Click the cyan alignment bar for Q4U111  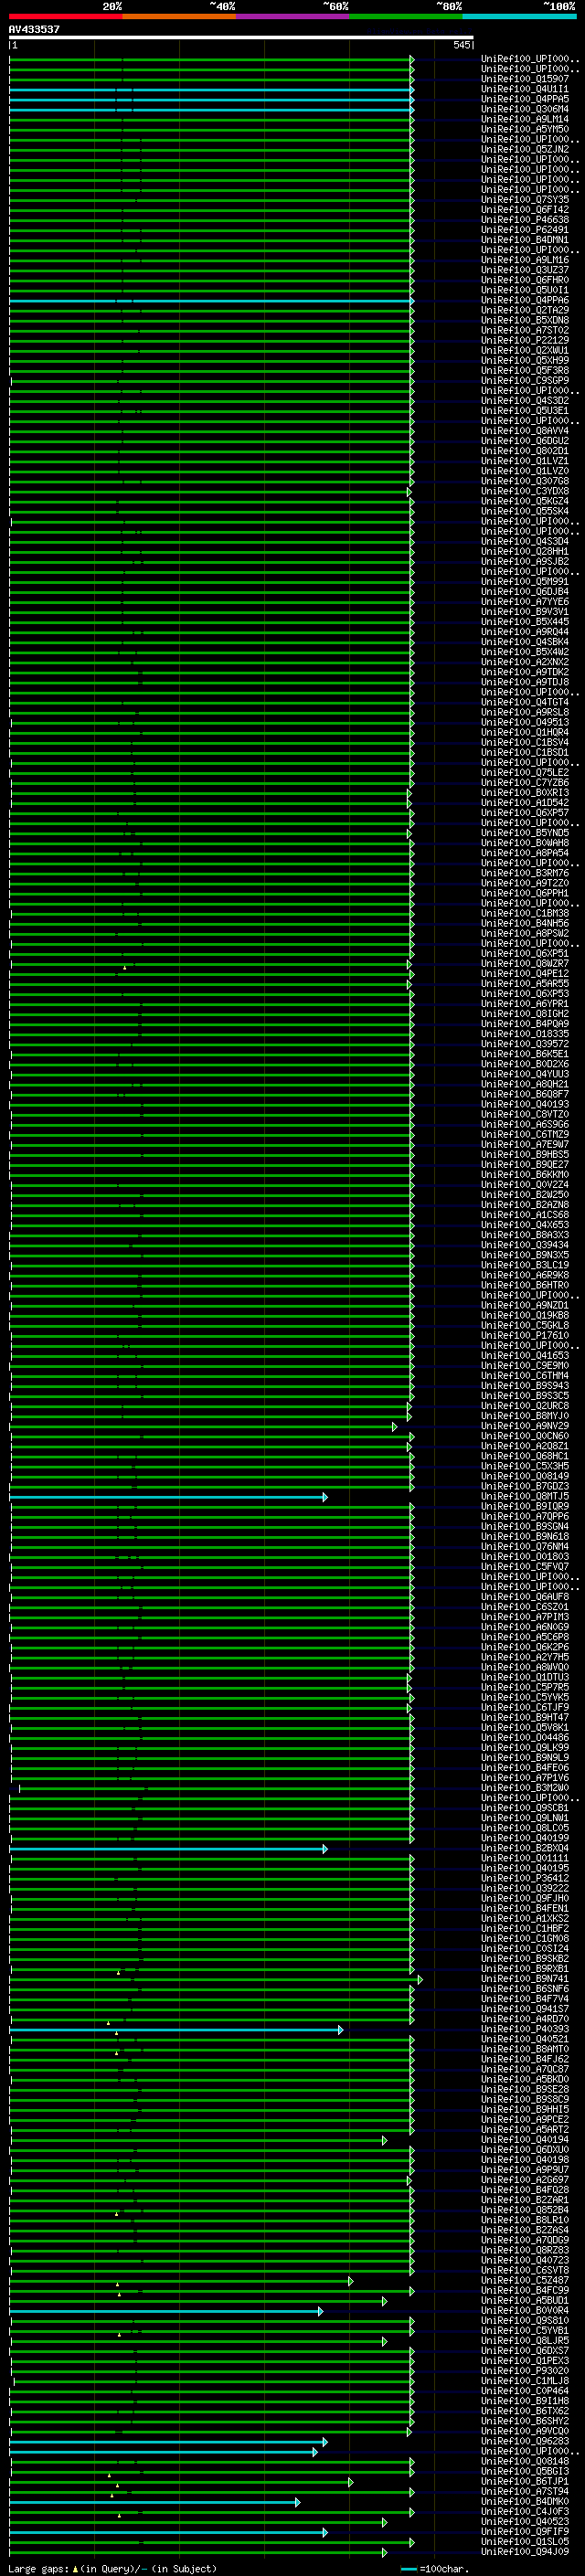coord(211,90)
